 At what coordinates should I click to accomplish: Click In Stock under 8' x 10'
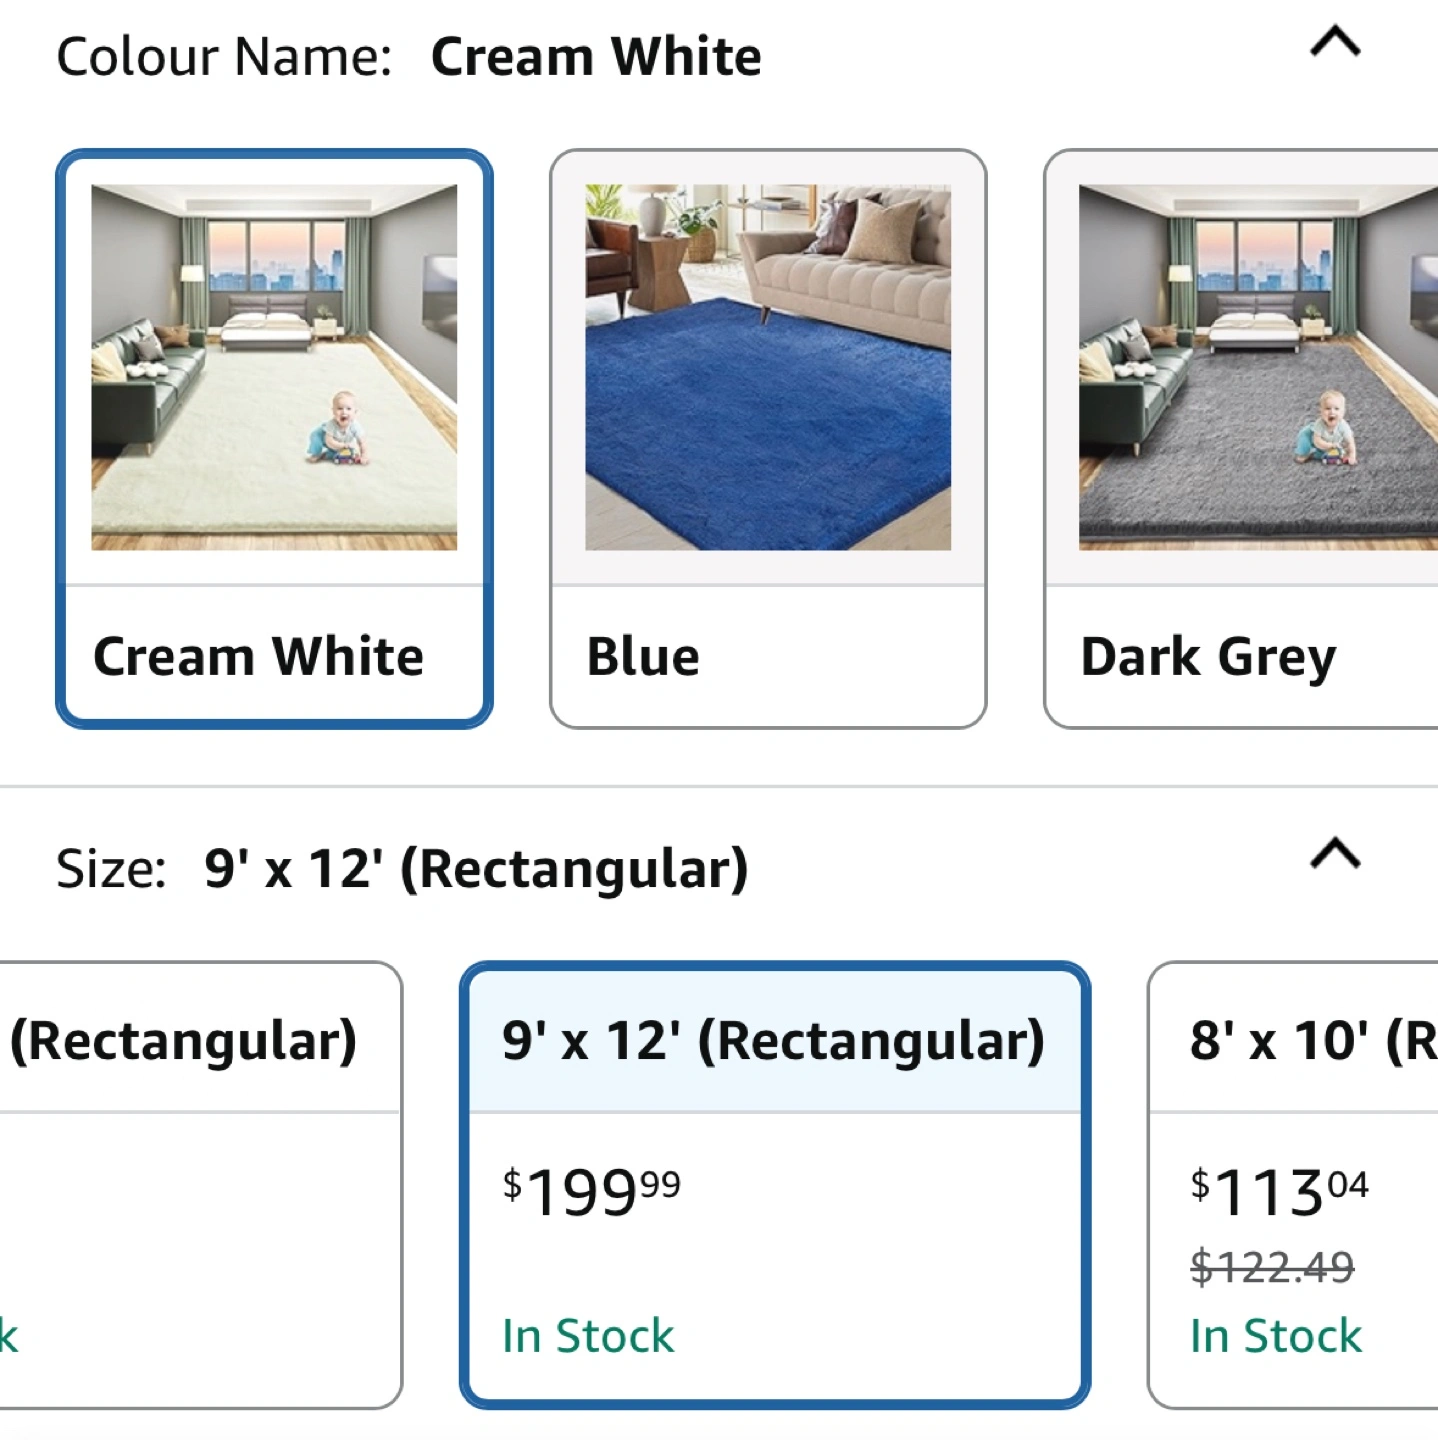point(1276,1336)
